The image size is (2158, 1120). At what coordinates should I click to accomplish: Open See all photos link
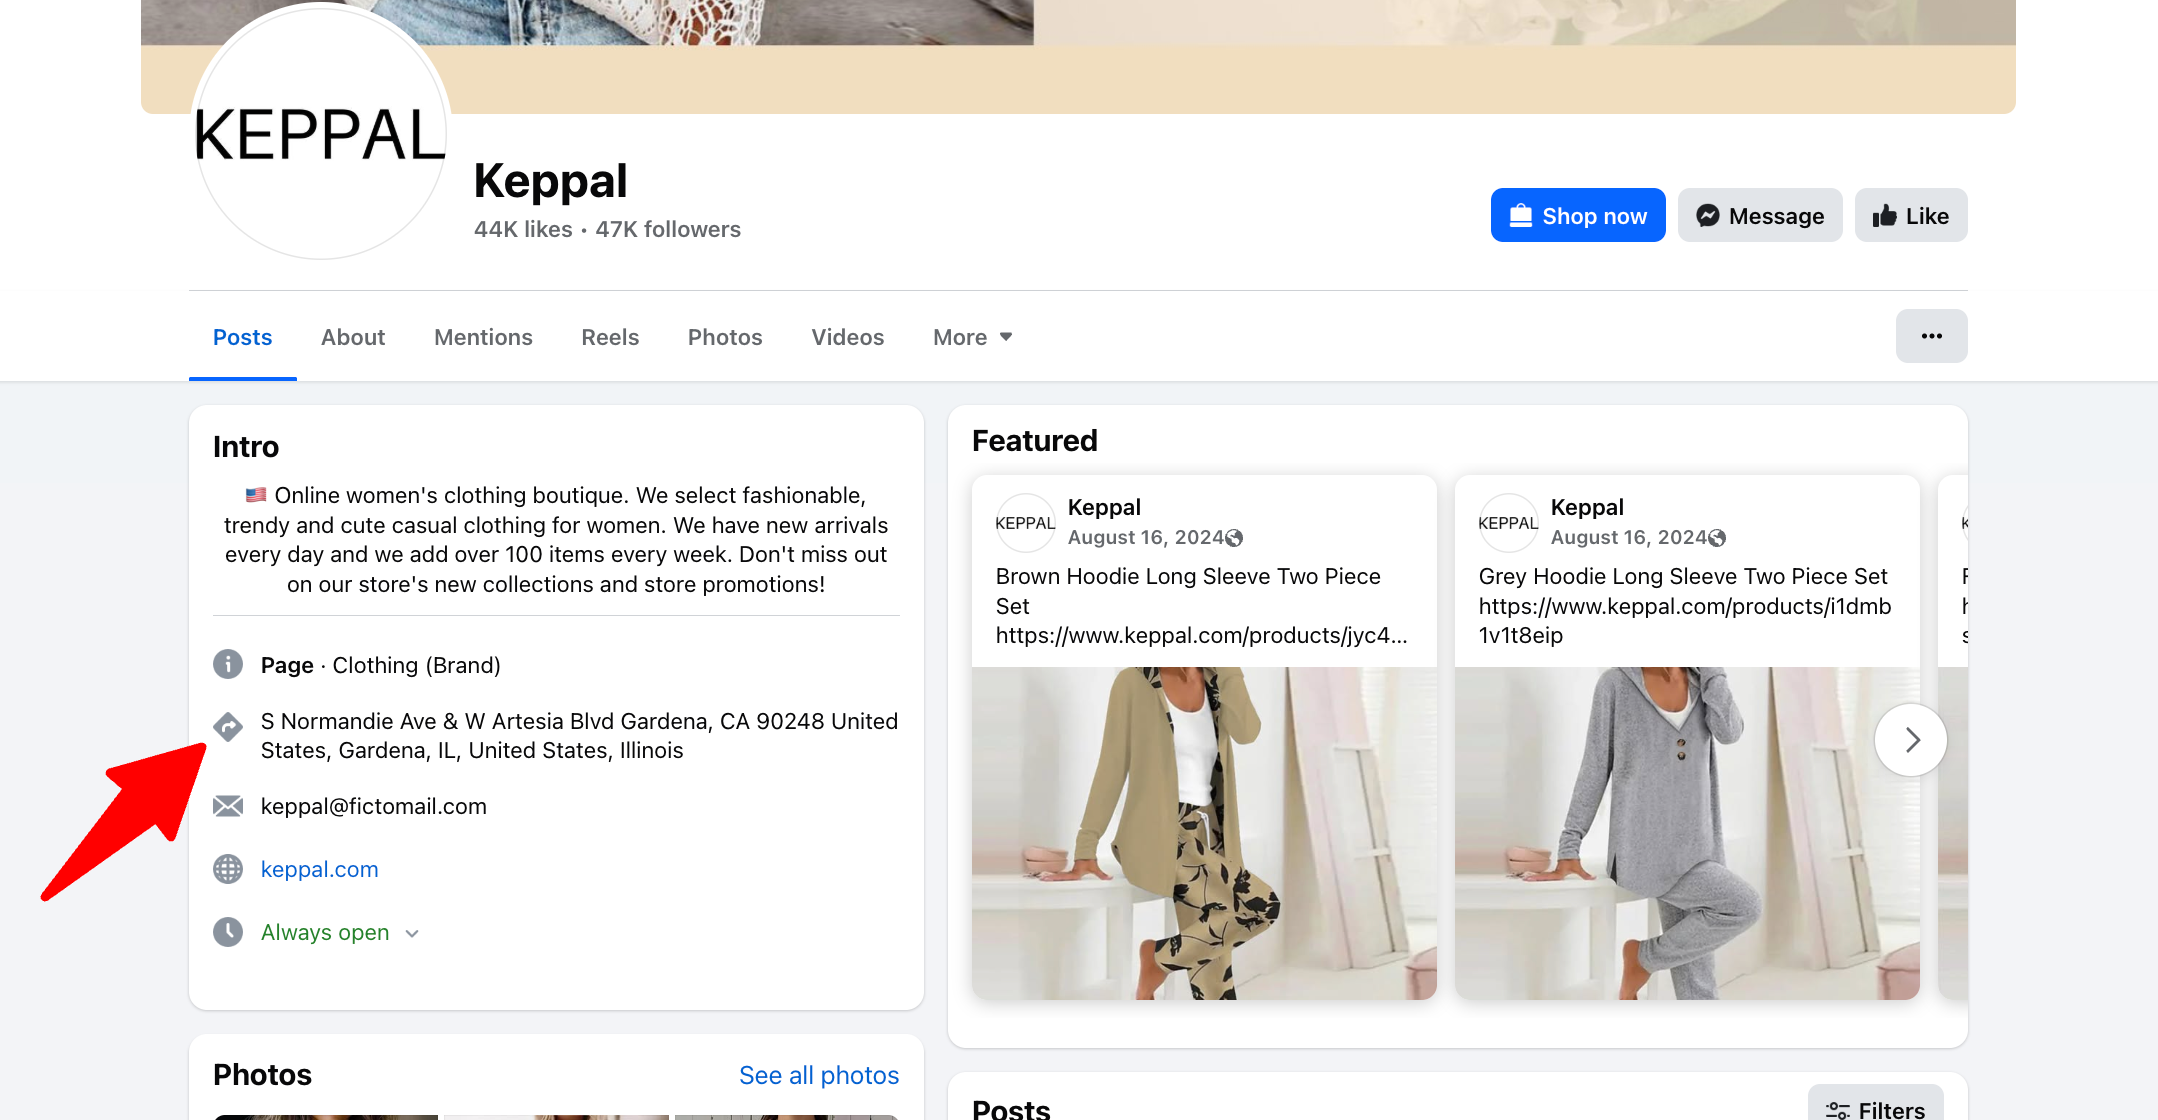819,1075
